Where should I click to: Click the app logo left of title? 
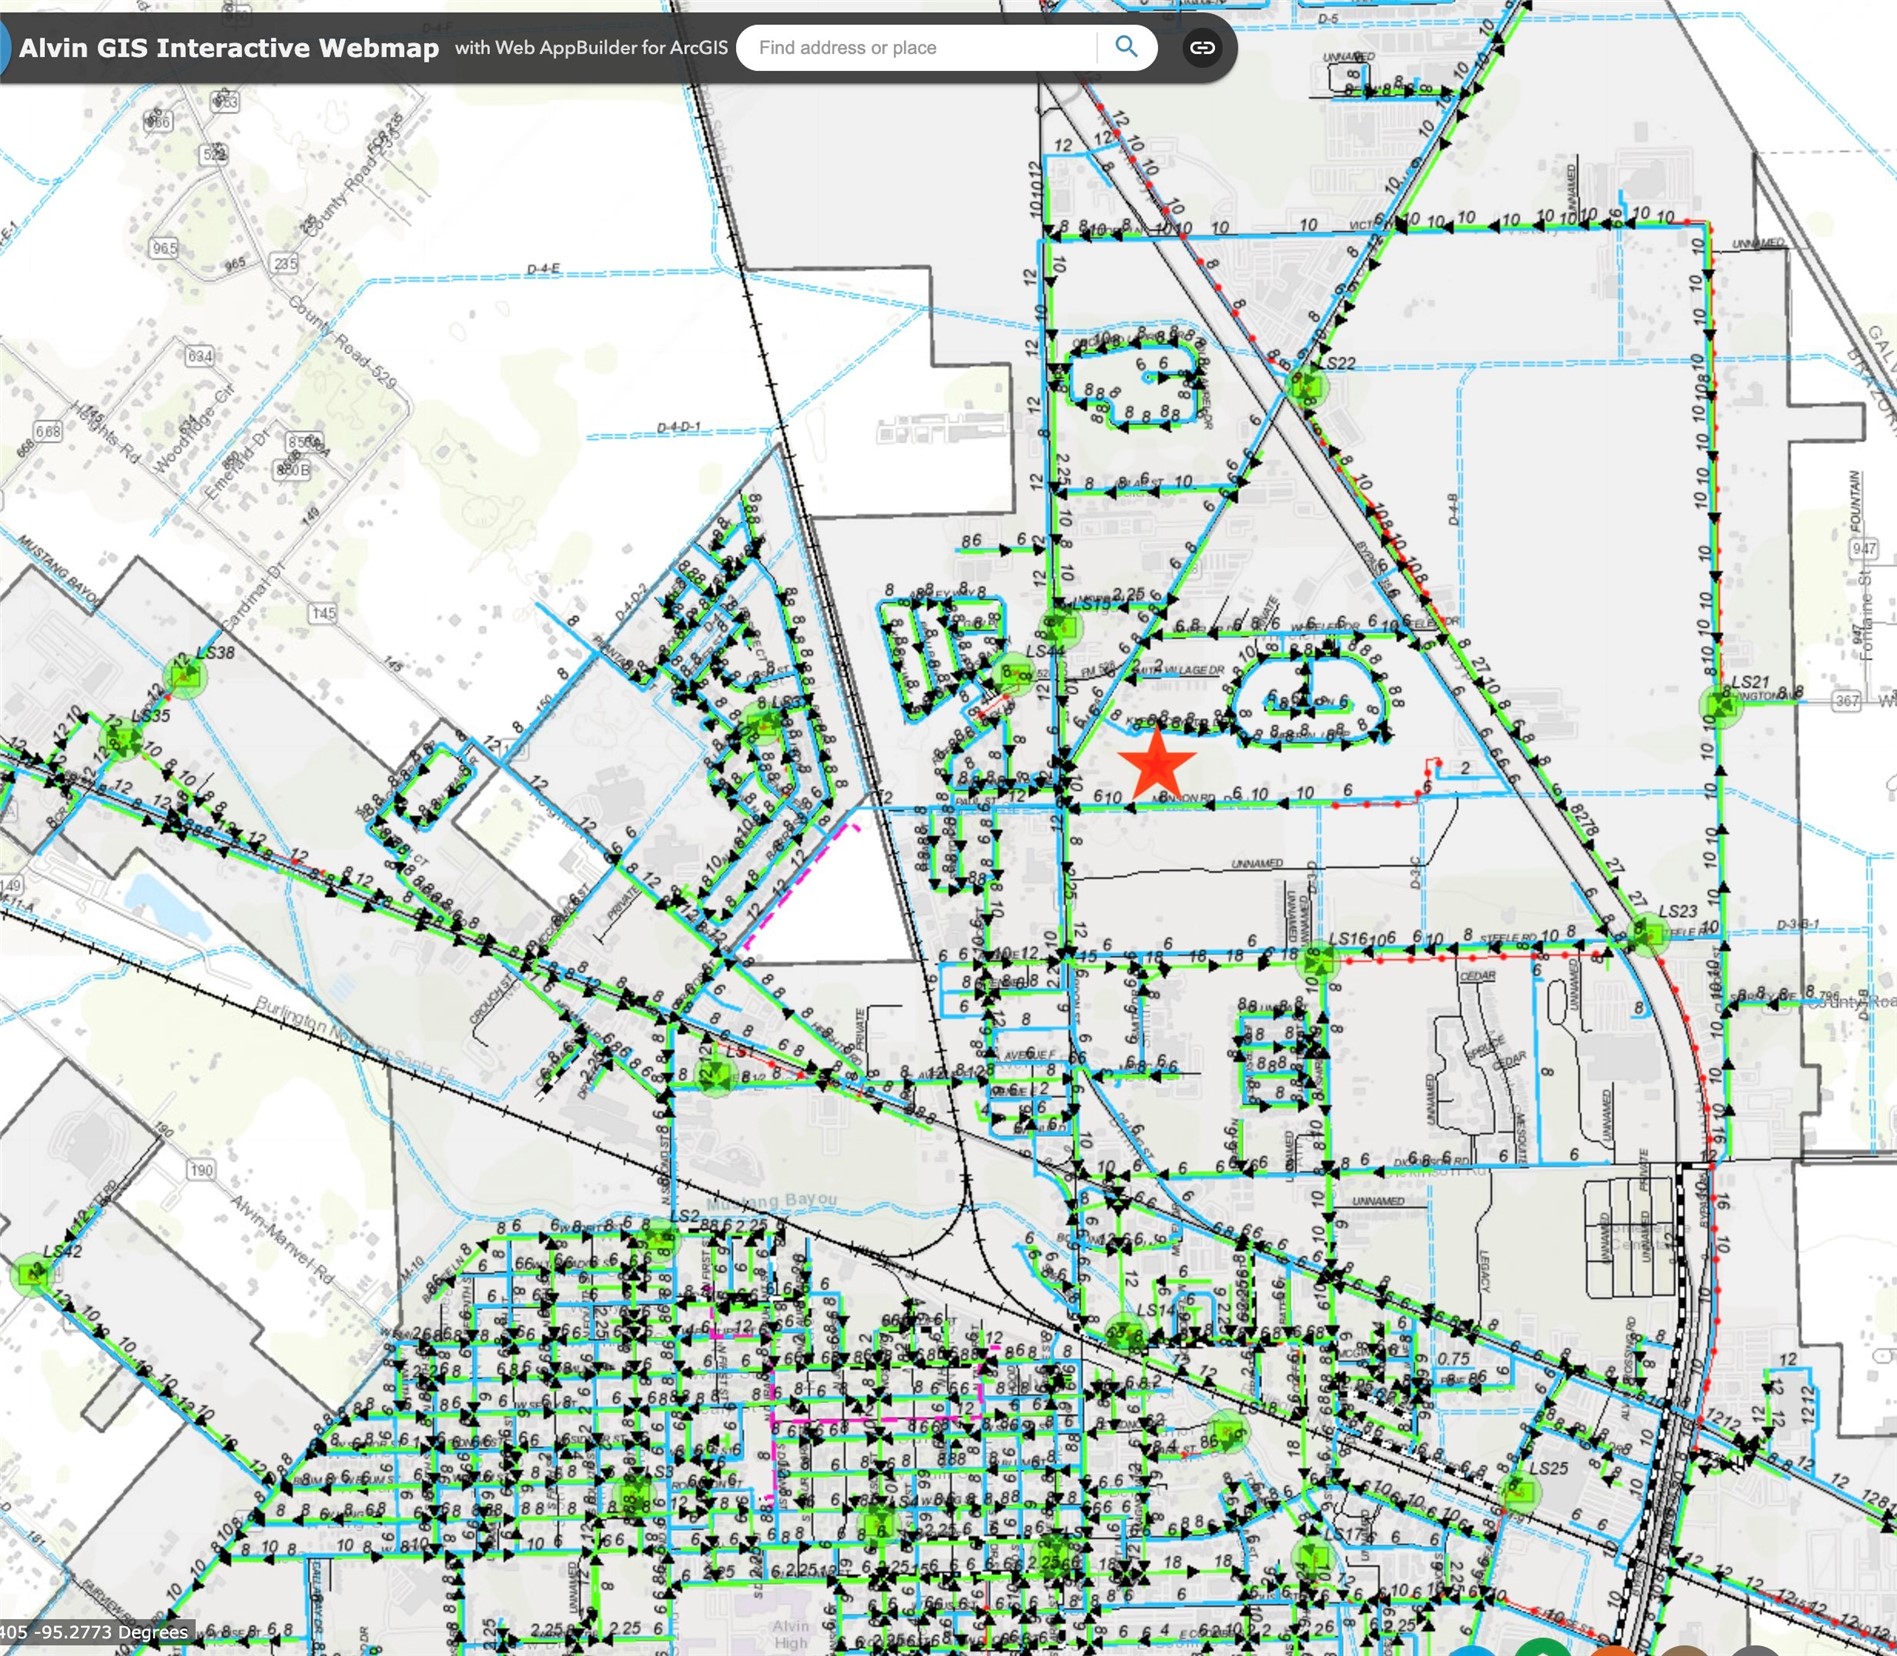pos(5,48)
